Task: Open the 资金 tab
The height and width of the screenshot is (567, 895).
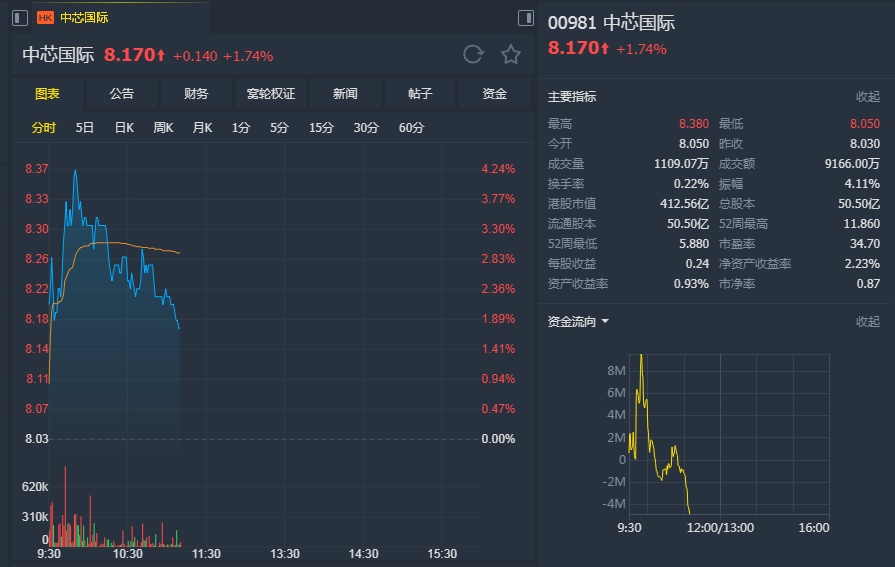Action: (494, 94)
